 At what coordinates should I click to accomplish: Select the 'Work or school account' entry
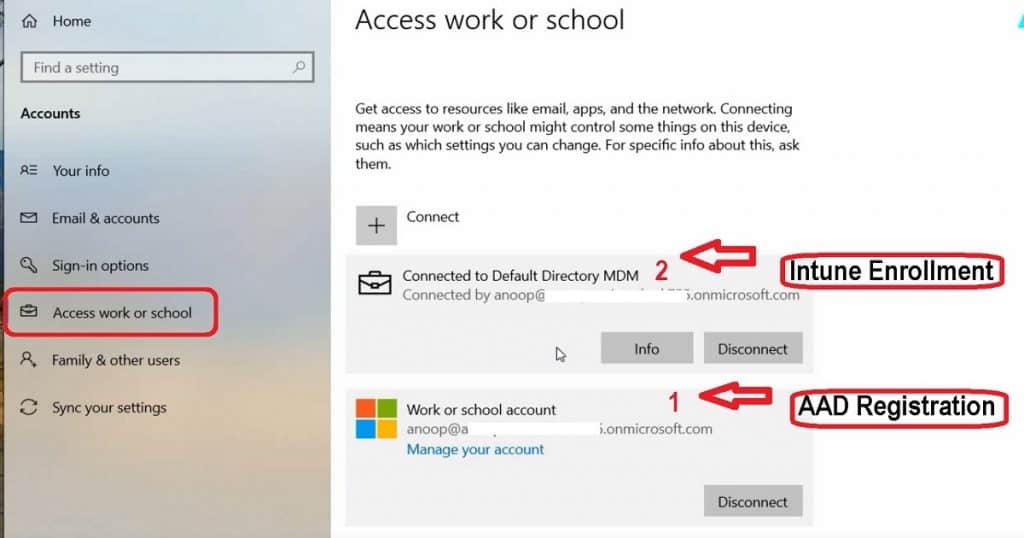point(481,409)
